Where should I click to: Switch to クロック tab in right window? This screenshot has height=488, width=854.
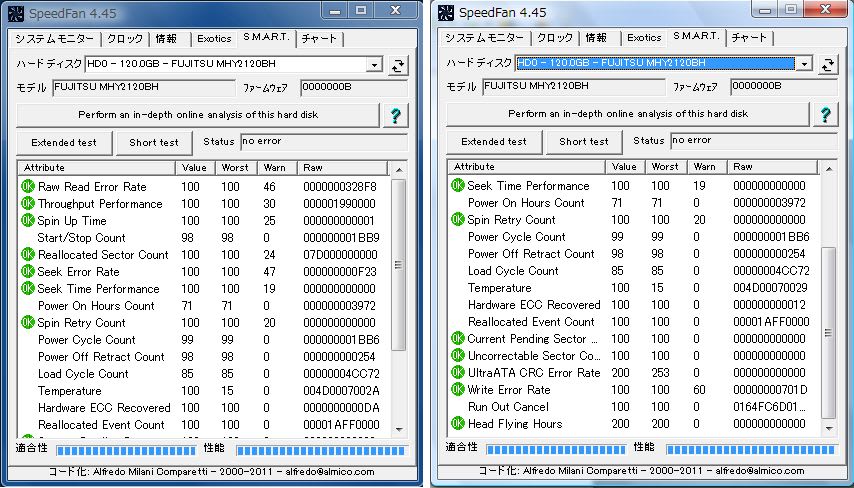point(555,38)
